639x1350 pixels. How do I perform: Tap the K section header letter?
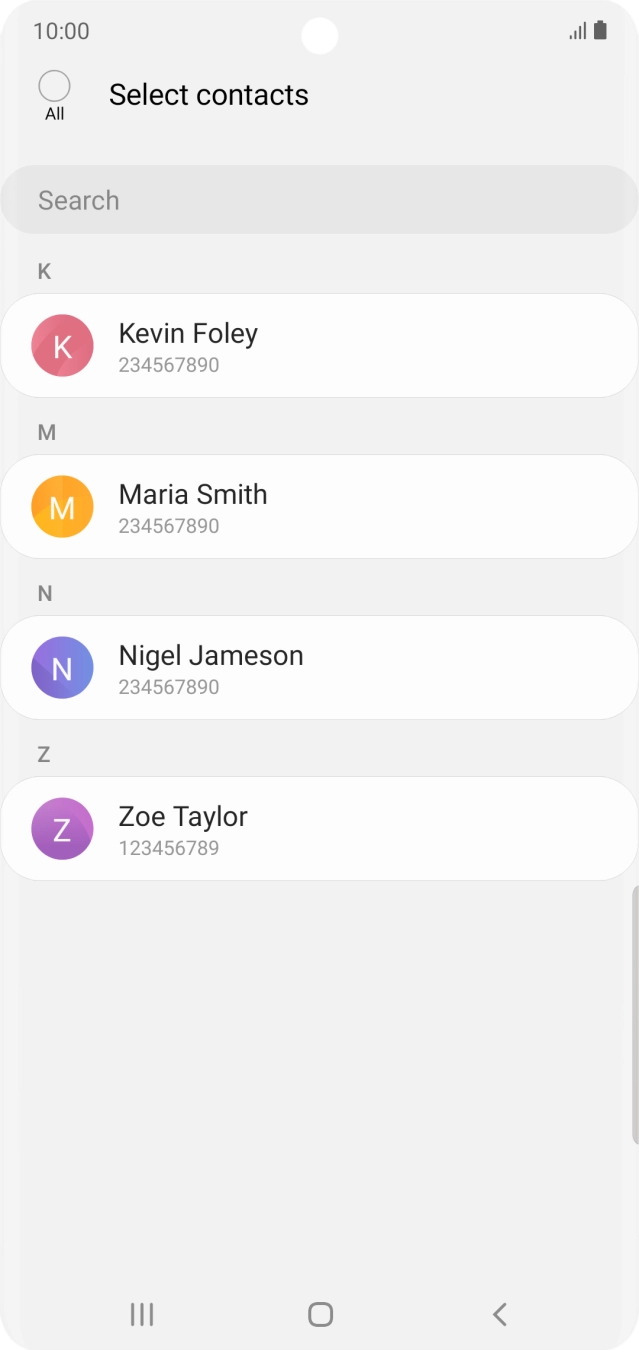coord(44,272)
